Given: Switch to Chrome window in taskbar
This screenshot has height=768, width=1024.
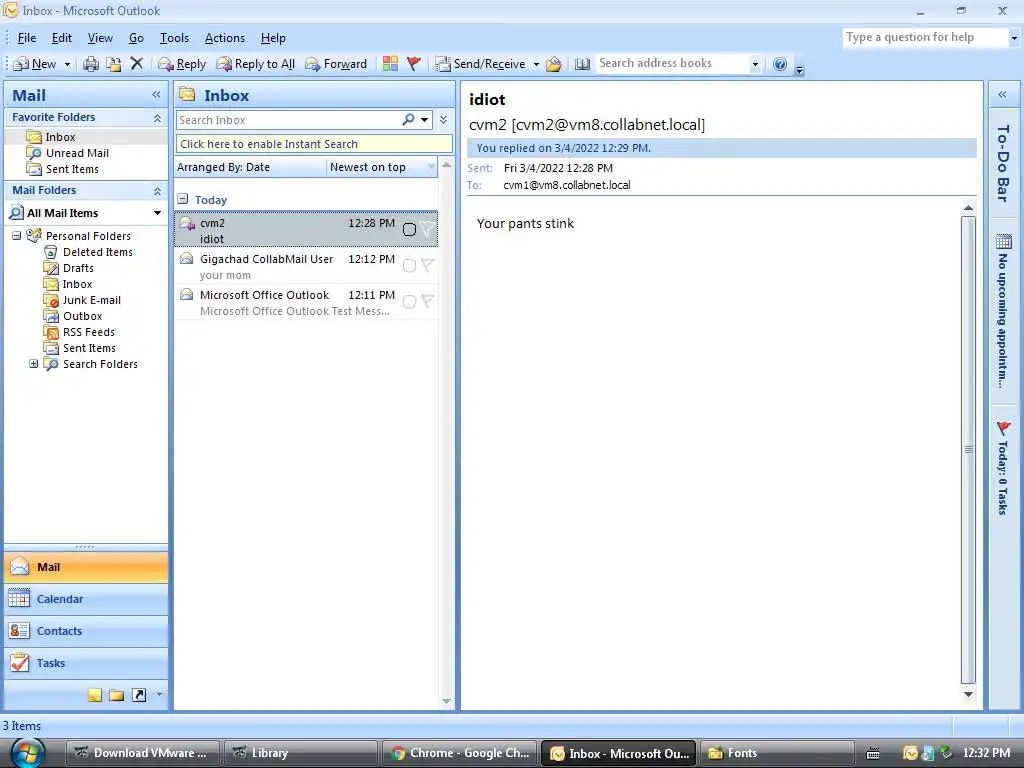Looking at the screenshot, I should tap(460, 753).
